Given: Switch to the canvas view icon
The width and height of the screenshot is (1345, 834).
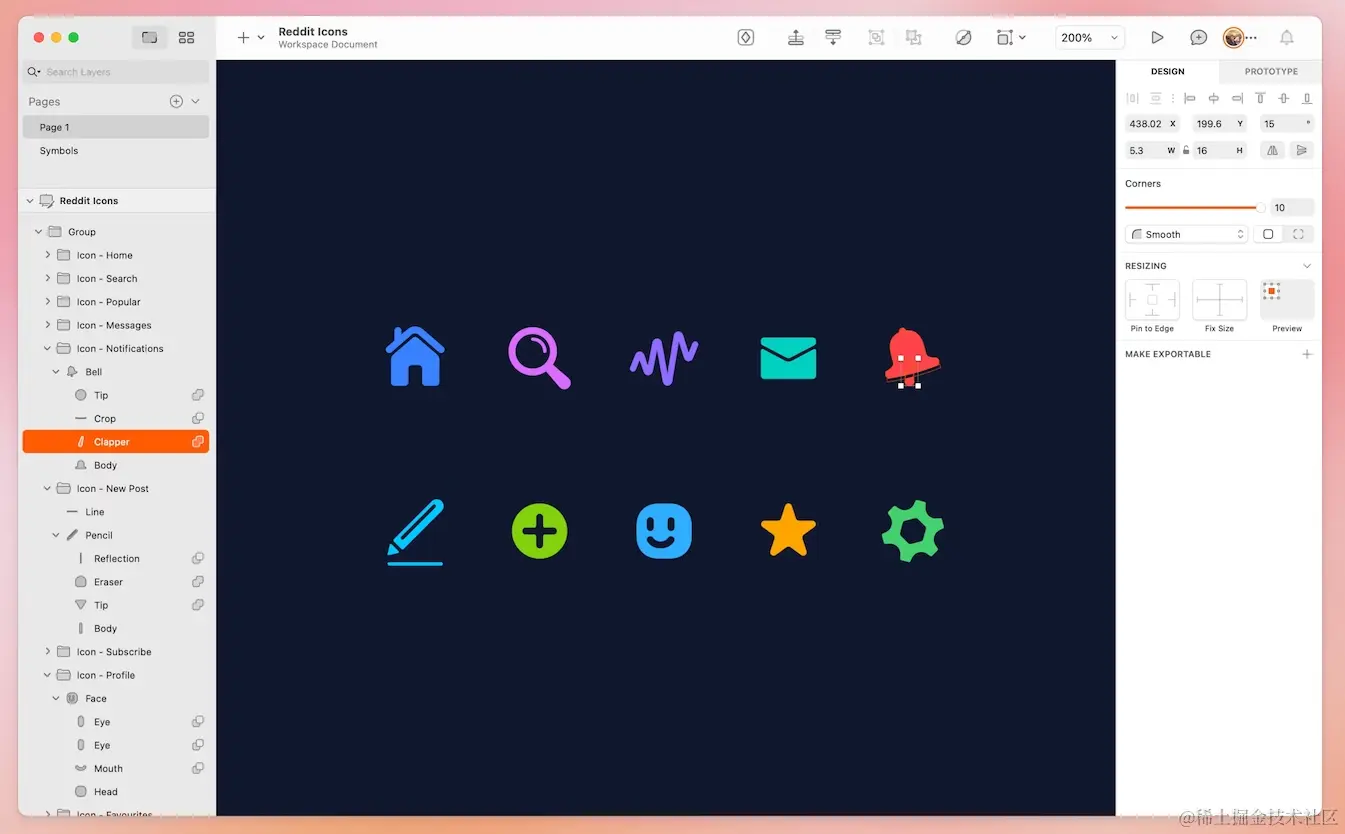Looking at the screenshot, I should pyautogui.click(x=149, y=37).
